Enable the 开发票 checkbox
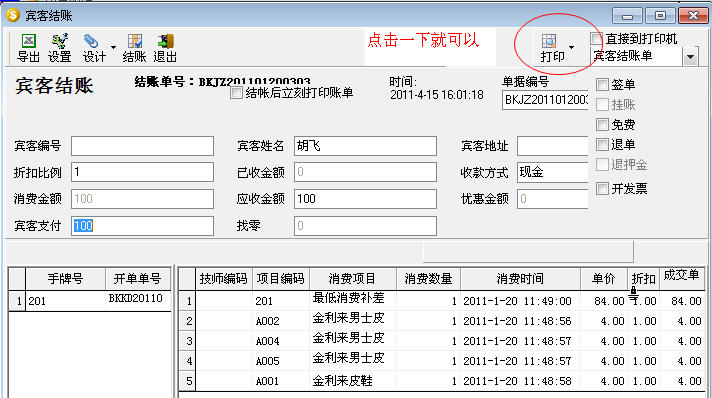 coord(602,188)
